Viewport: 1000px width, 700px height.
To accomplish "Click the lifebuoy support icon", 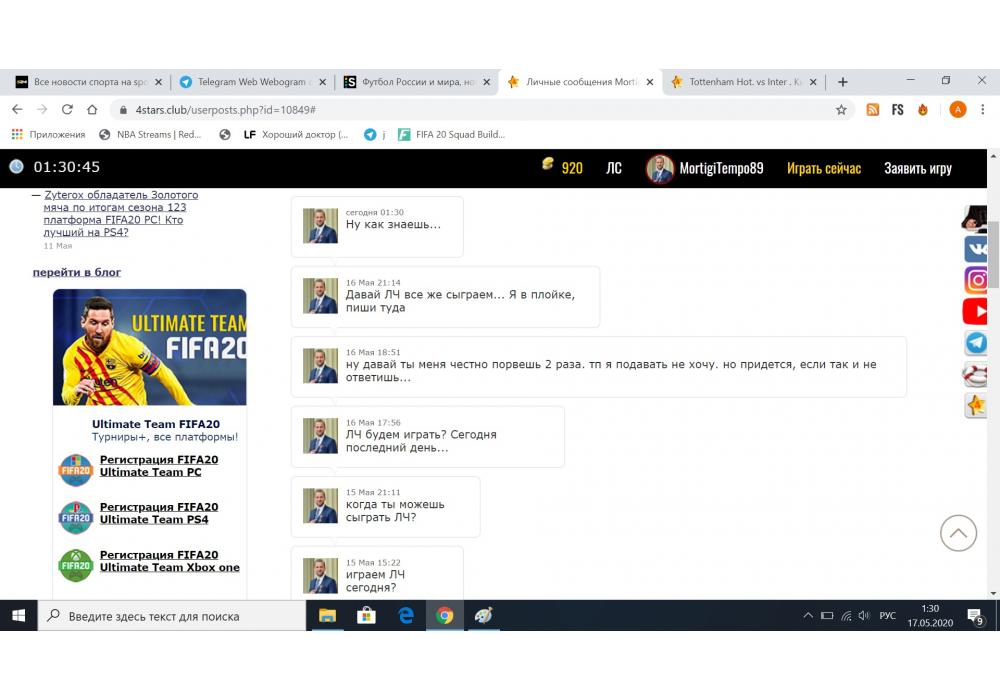I will [976, 374].
